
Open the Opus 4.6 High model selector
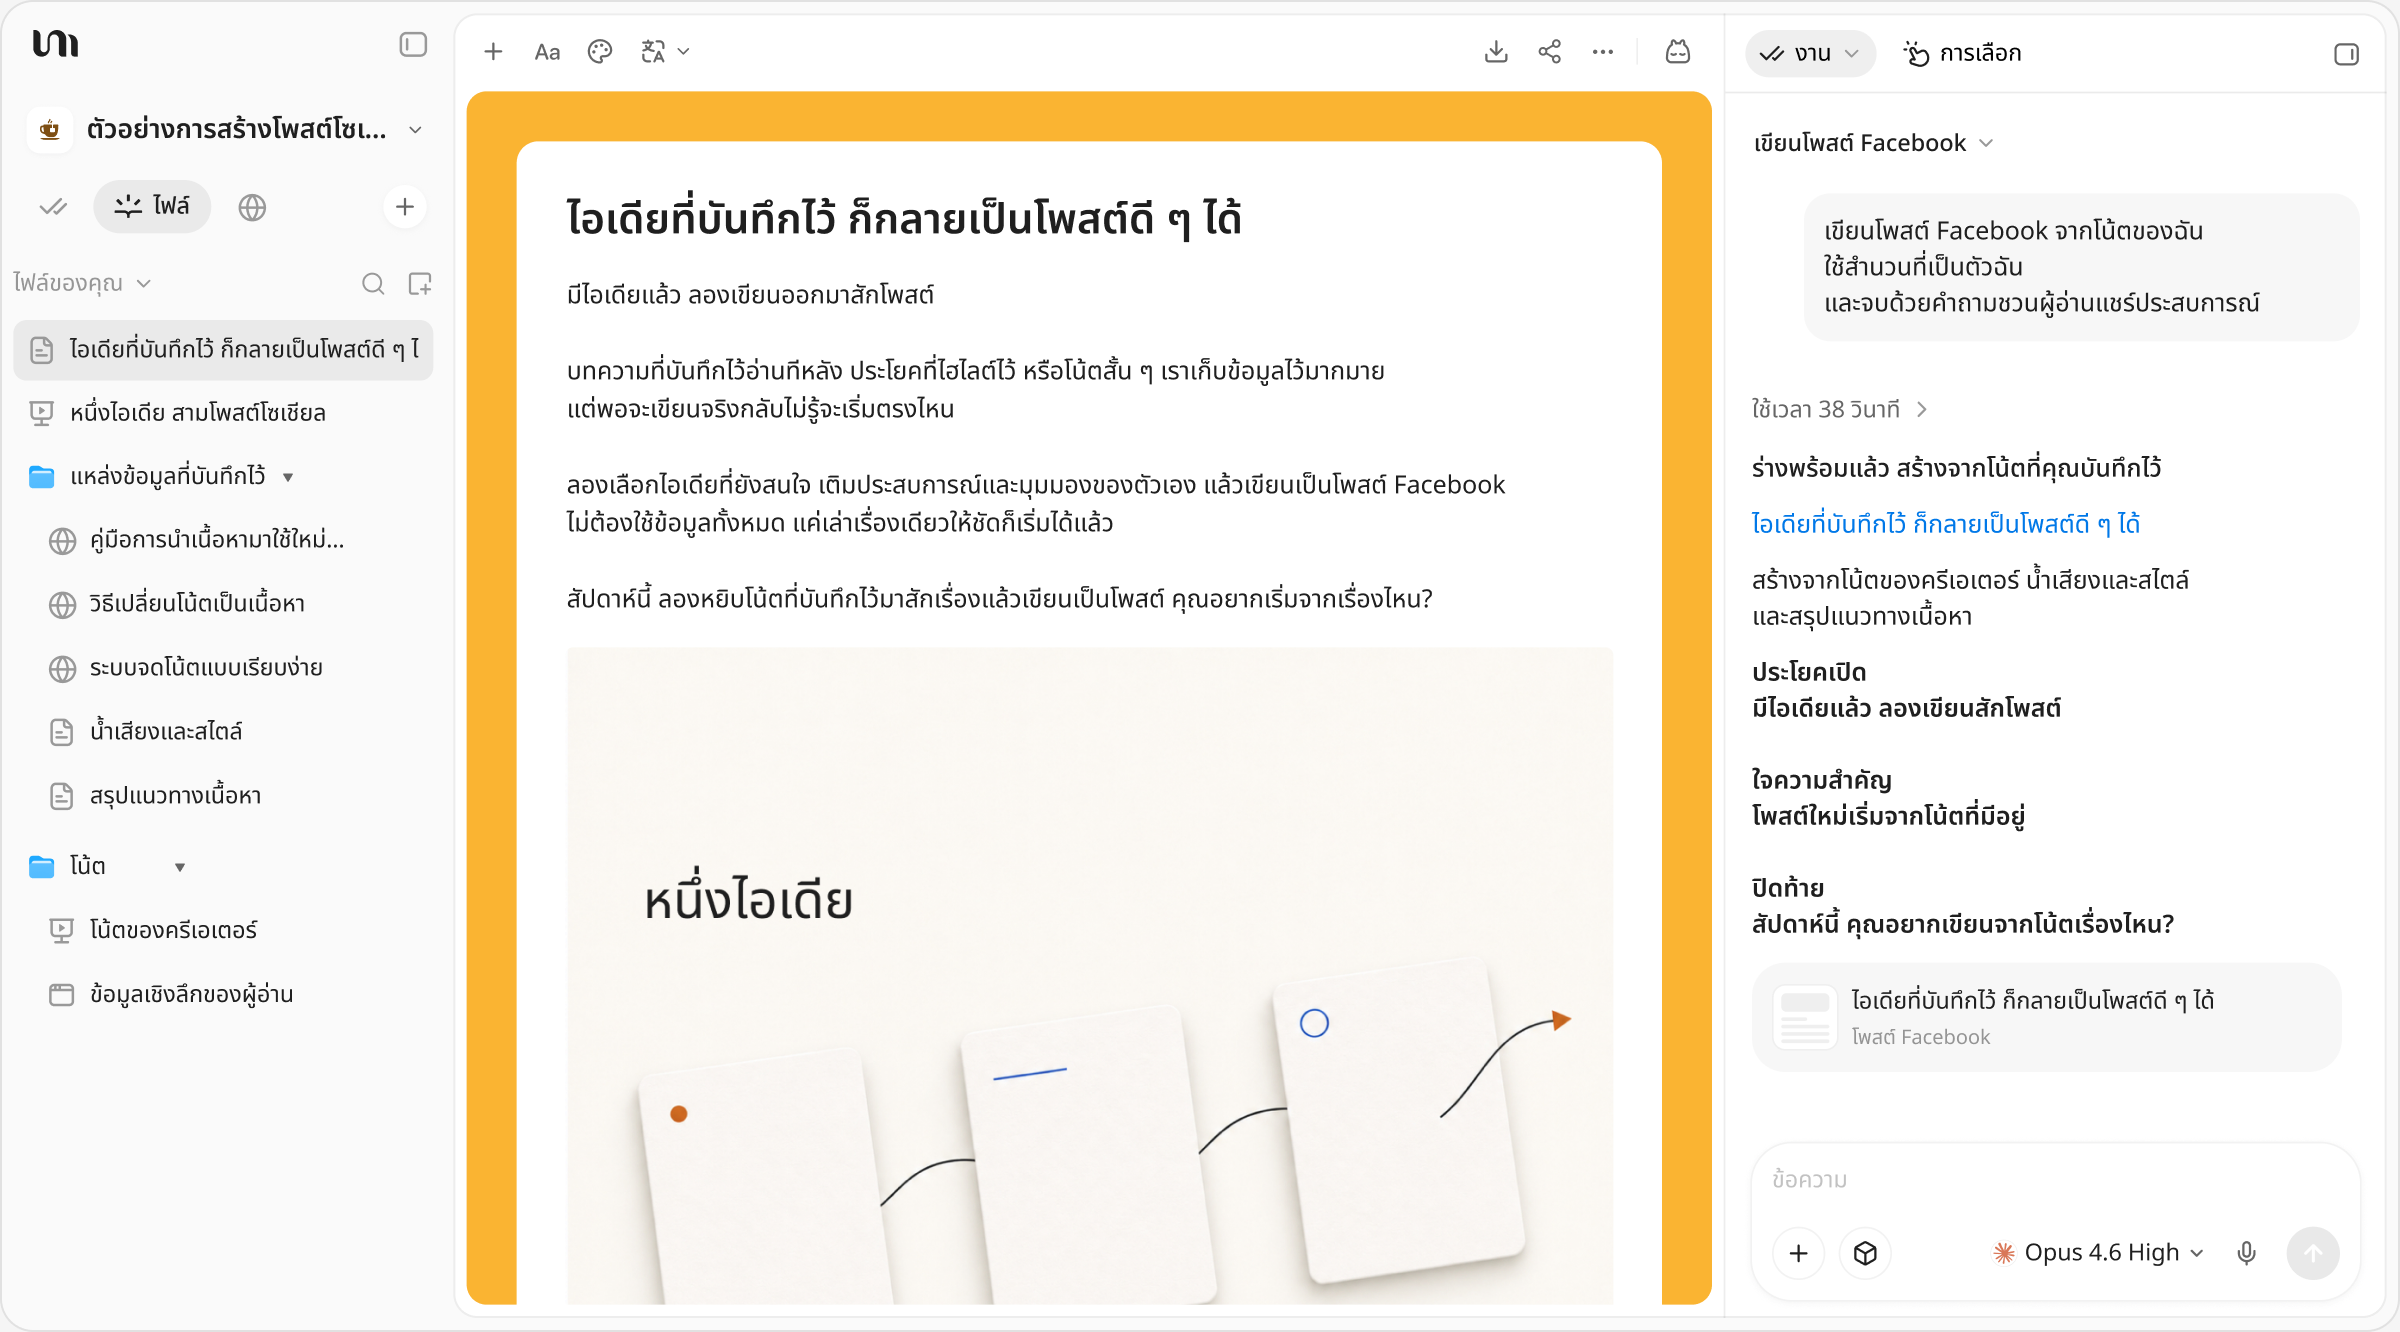click(x=2098, y=1253)
